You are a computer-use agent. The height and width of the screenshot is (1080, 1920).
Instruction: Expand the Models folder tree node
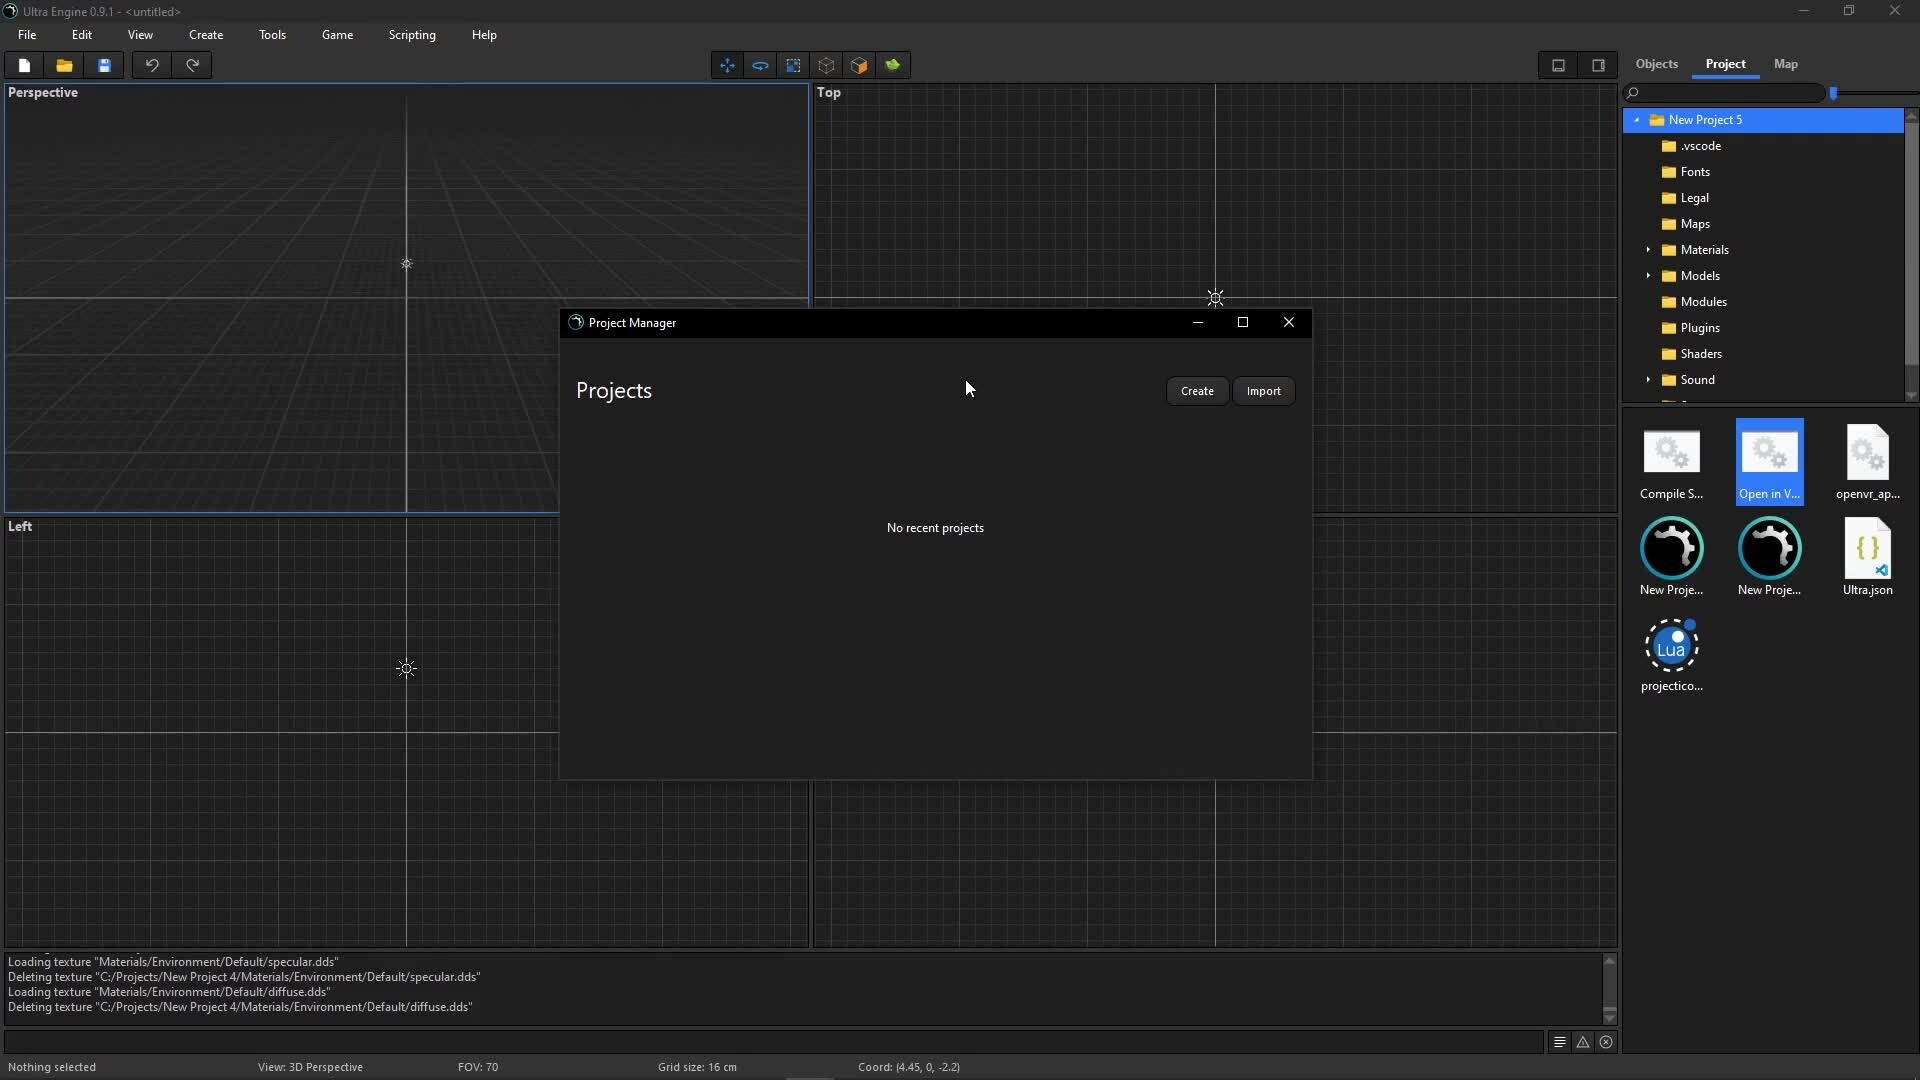click(x=1648, y=276)
